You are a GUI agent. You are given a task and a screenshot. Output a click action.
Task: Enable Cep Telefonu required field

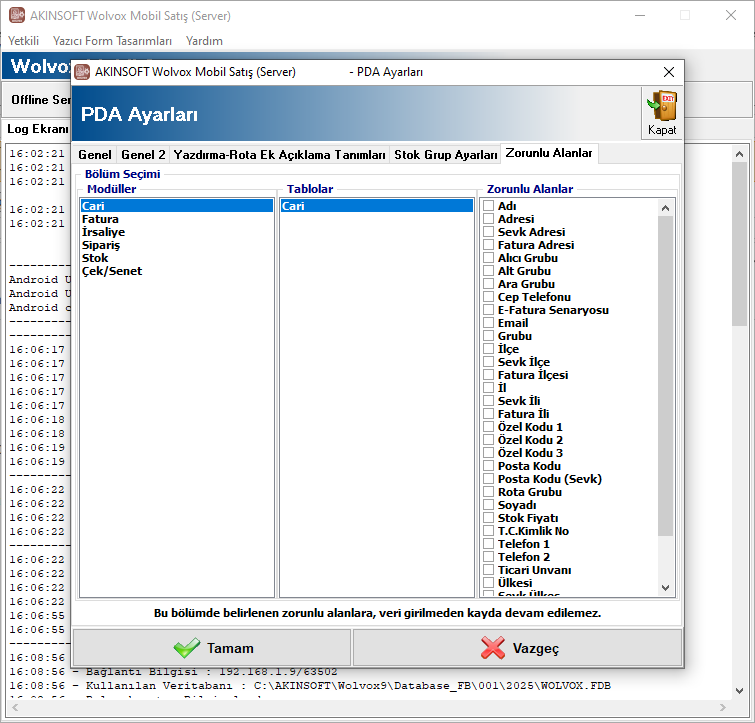click(x=488, y=297)
